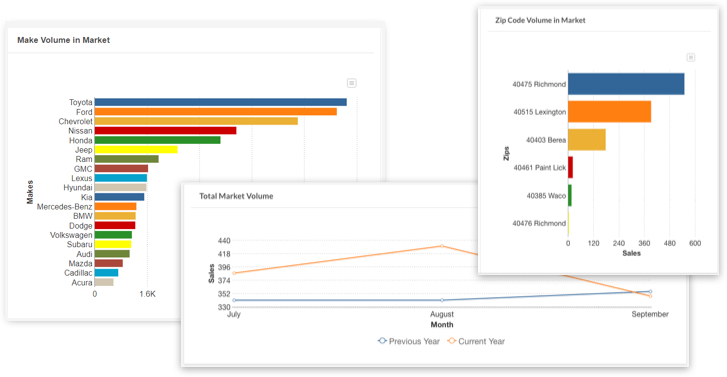
Task: Select the September Previous Year data point
Action: click(650, 292)
